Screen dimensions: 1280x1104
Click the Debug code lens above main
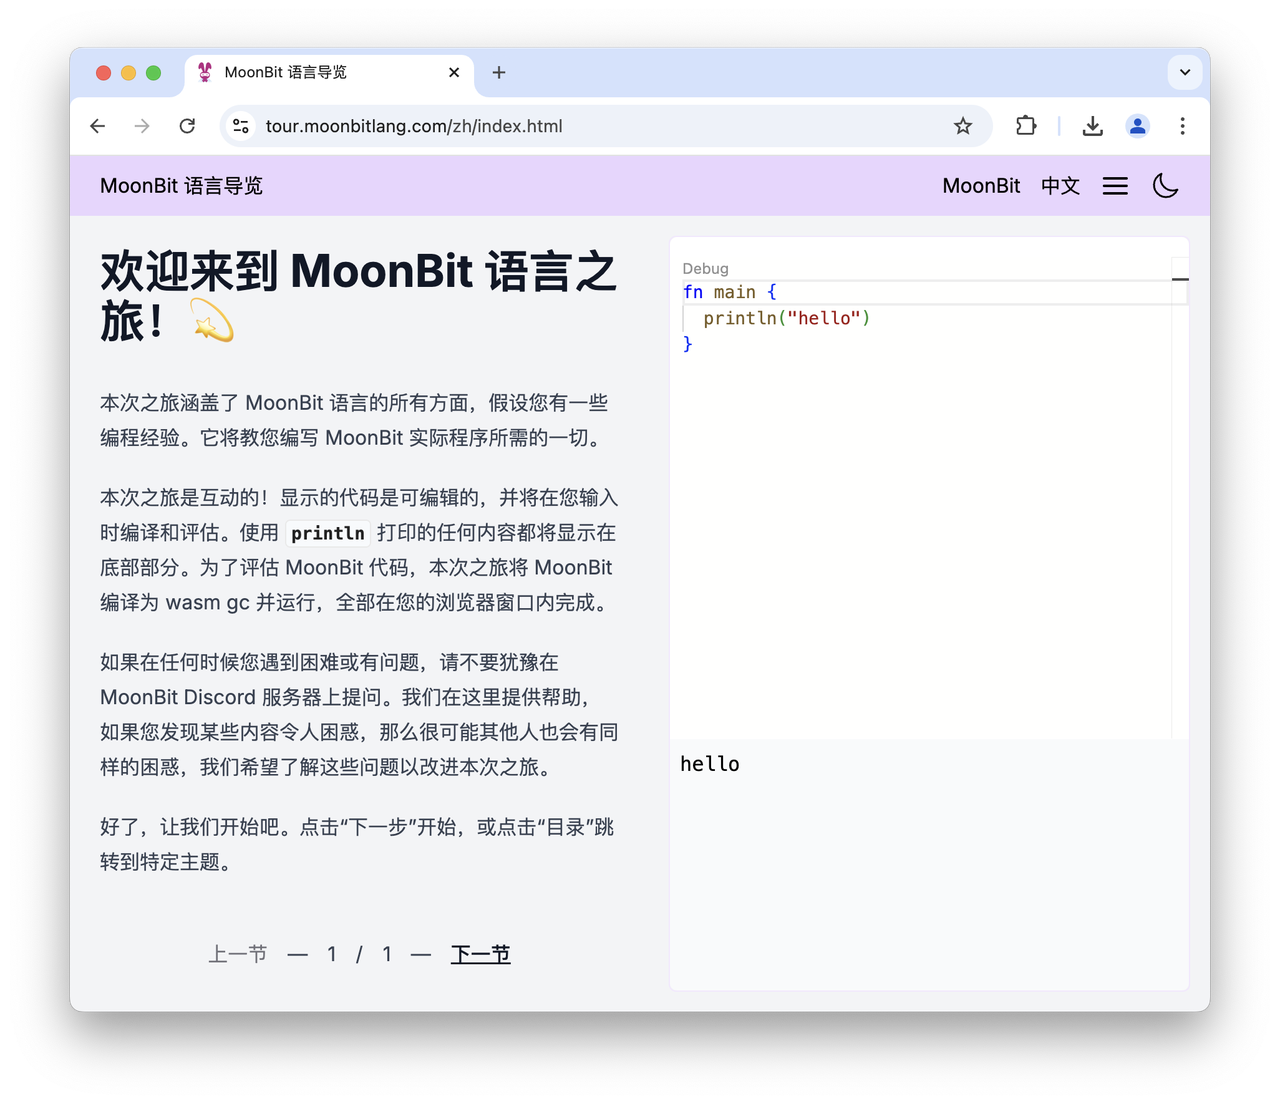(705, 268)
